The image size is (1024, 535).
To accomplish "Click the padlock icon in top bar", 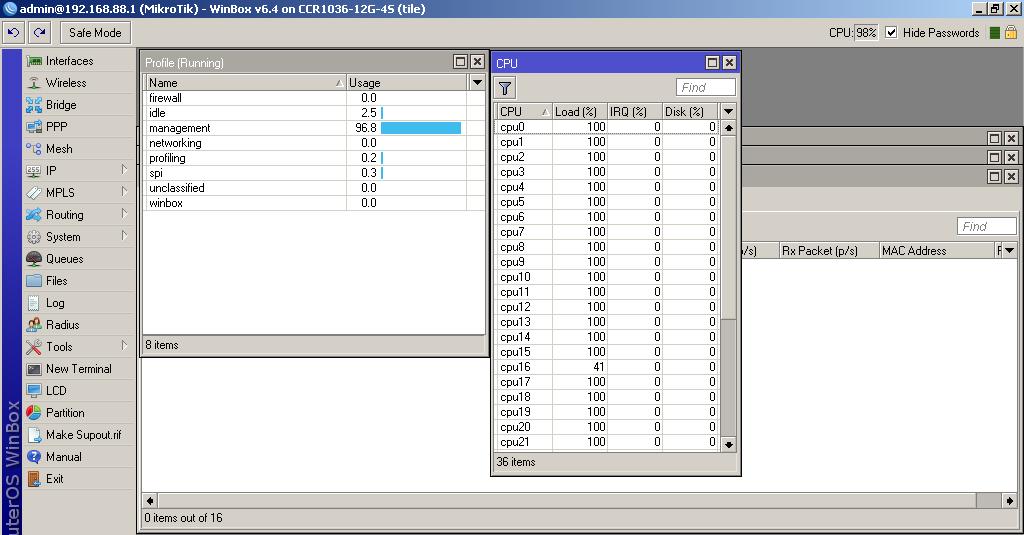I will [1011, 33].
